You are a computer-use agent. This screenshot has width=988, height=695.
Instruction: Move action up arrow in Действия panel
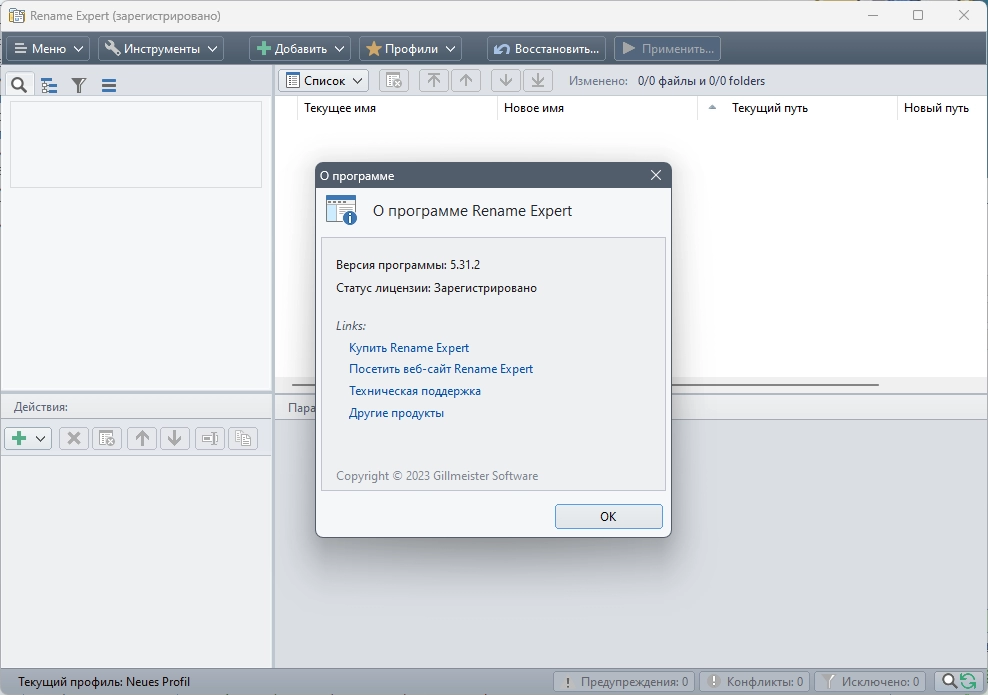(142, 439)
